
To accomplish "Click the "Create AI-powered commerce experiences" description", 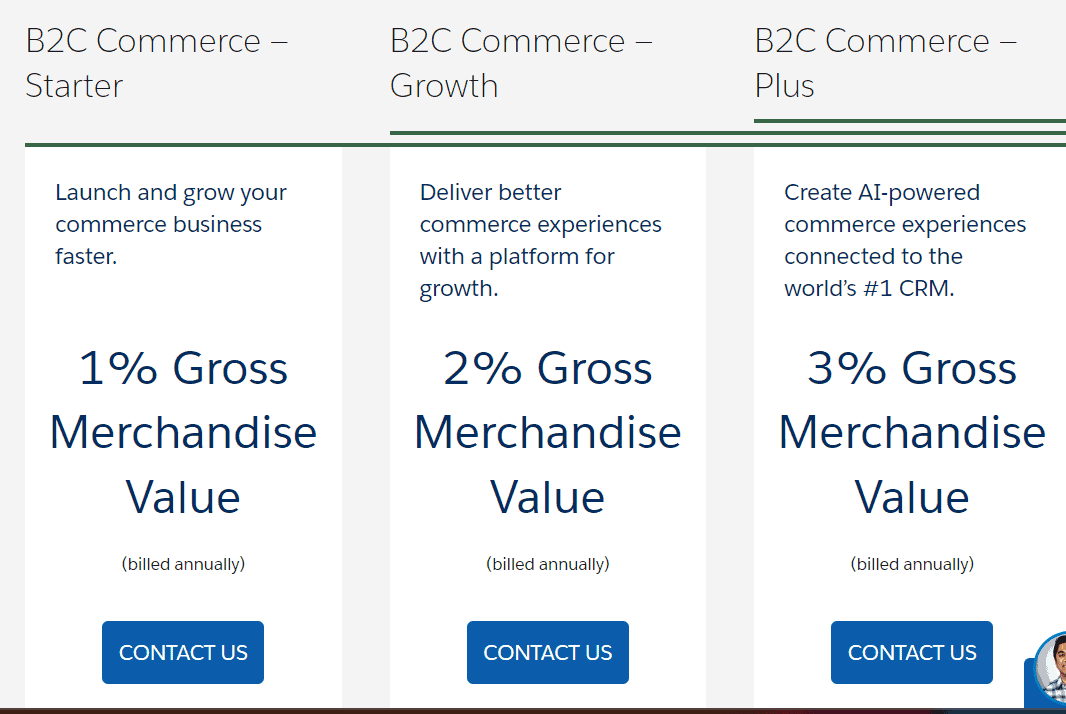I will 905,240.
